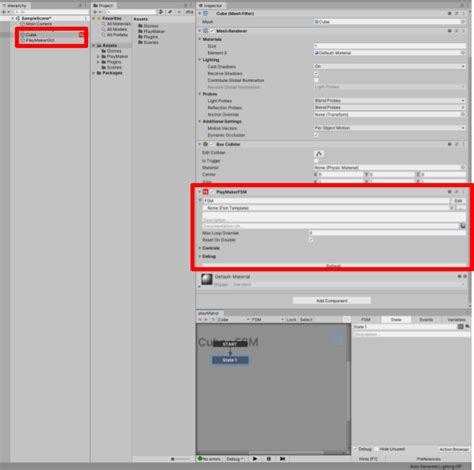Open the Hierarchy create plus dropdown
The width and height of the screenshot is (474, 470).
(x=6, y=12)
